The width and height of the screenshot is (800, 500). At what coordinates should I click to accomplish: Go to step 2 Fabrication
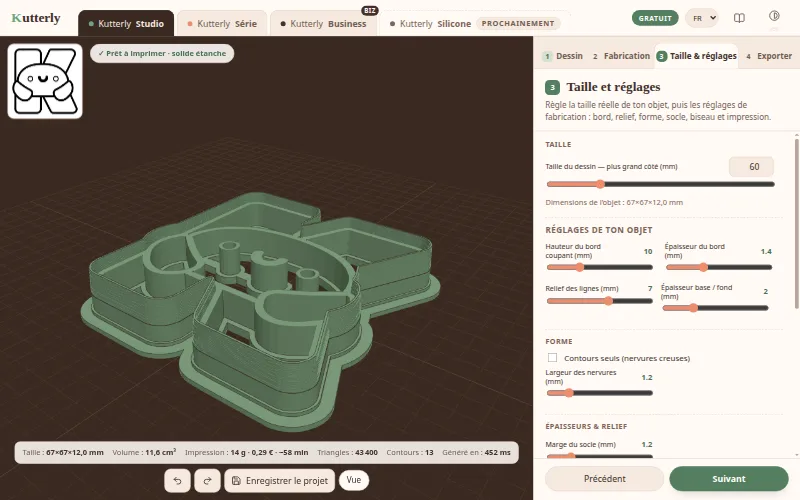[x=620, y=56]
